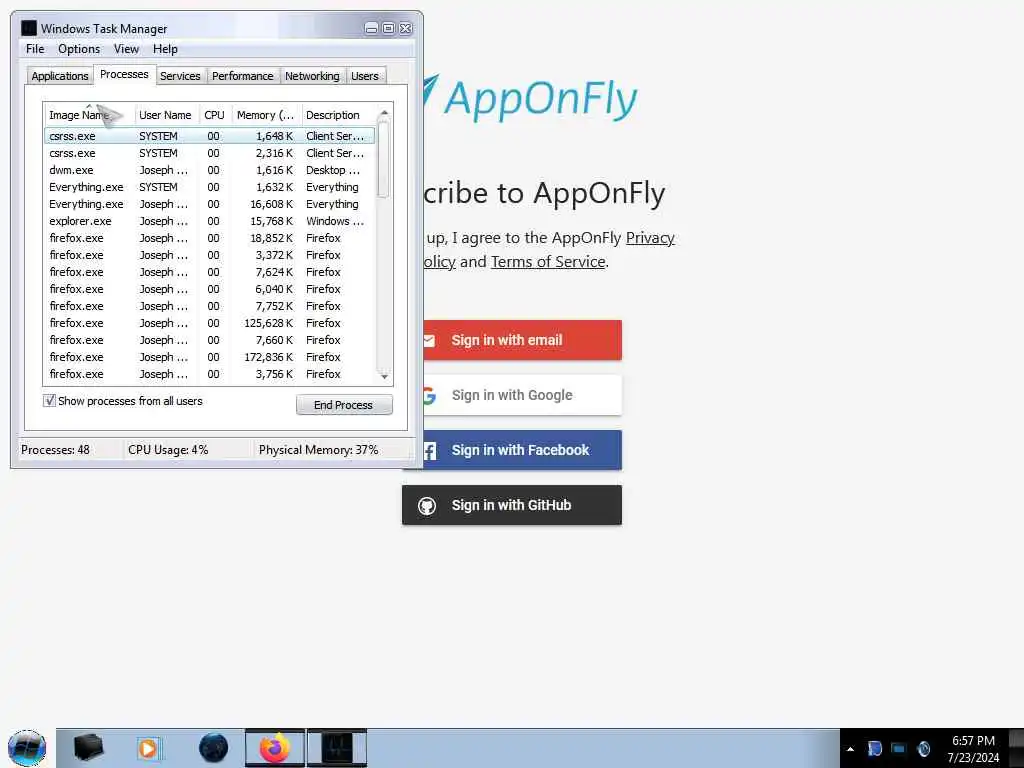Select firefox.exe using 18,852 K

point(210,238)
